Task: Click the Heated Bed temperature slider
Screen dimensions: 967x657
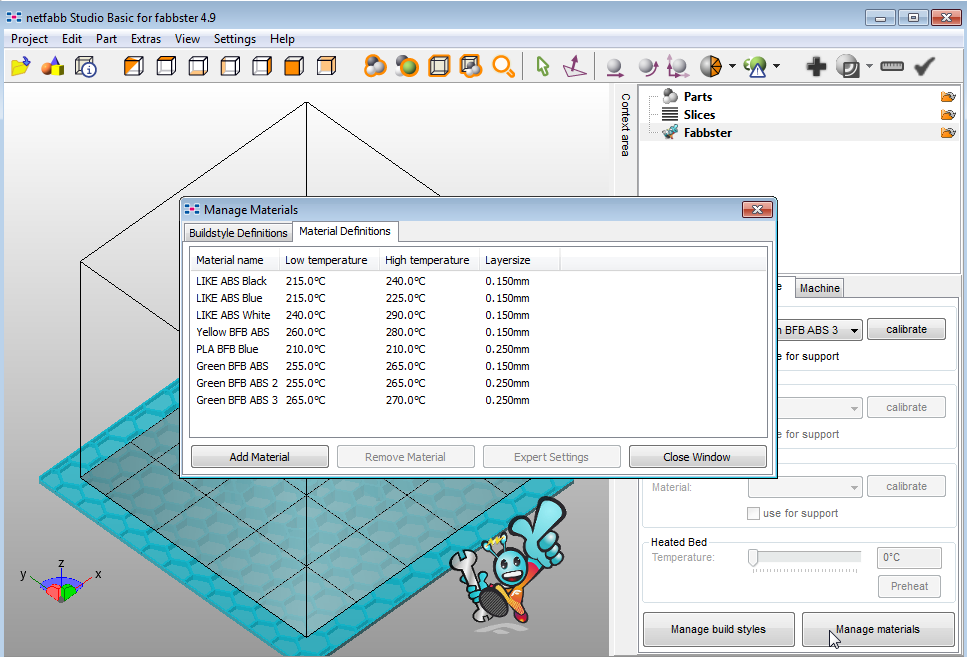Action: tap(754, 557)
